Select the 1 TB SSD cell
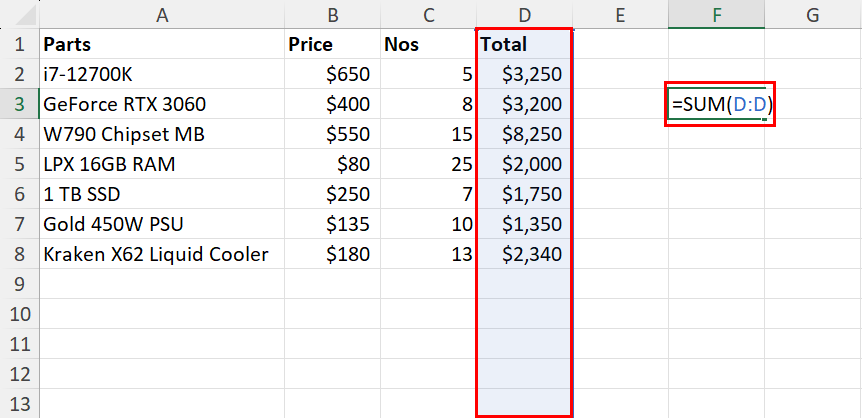 [162, 194]
